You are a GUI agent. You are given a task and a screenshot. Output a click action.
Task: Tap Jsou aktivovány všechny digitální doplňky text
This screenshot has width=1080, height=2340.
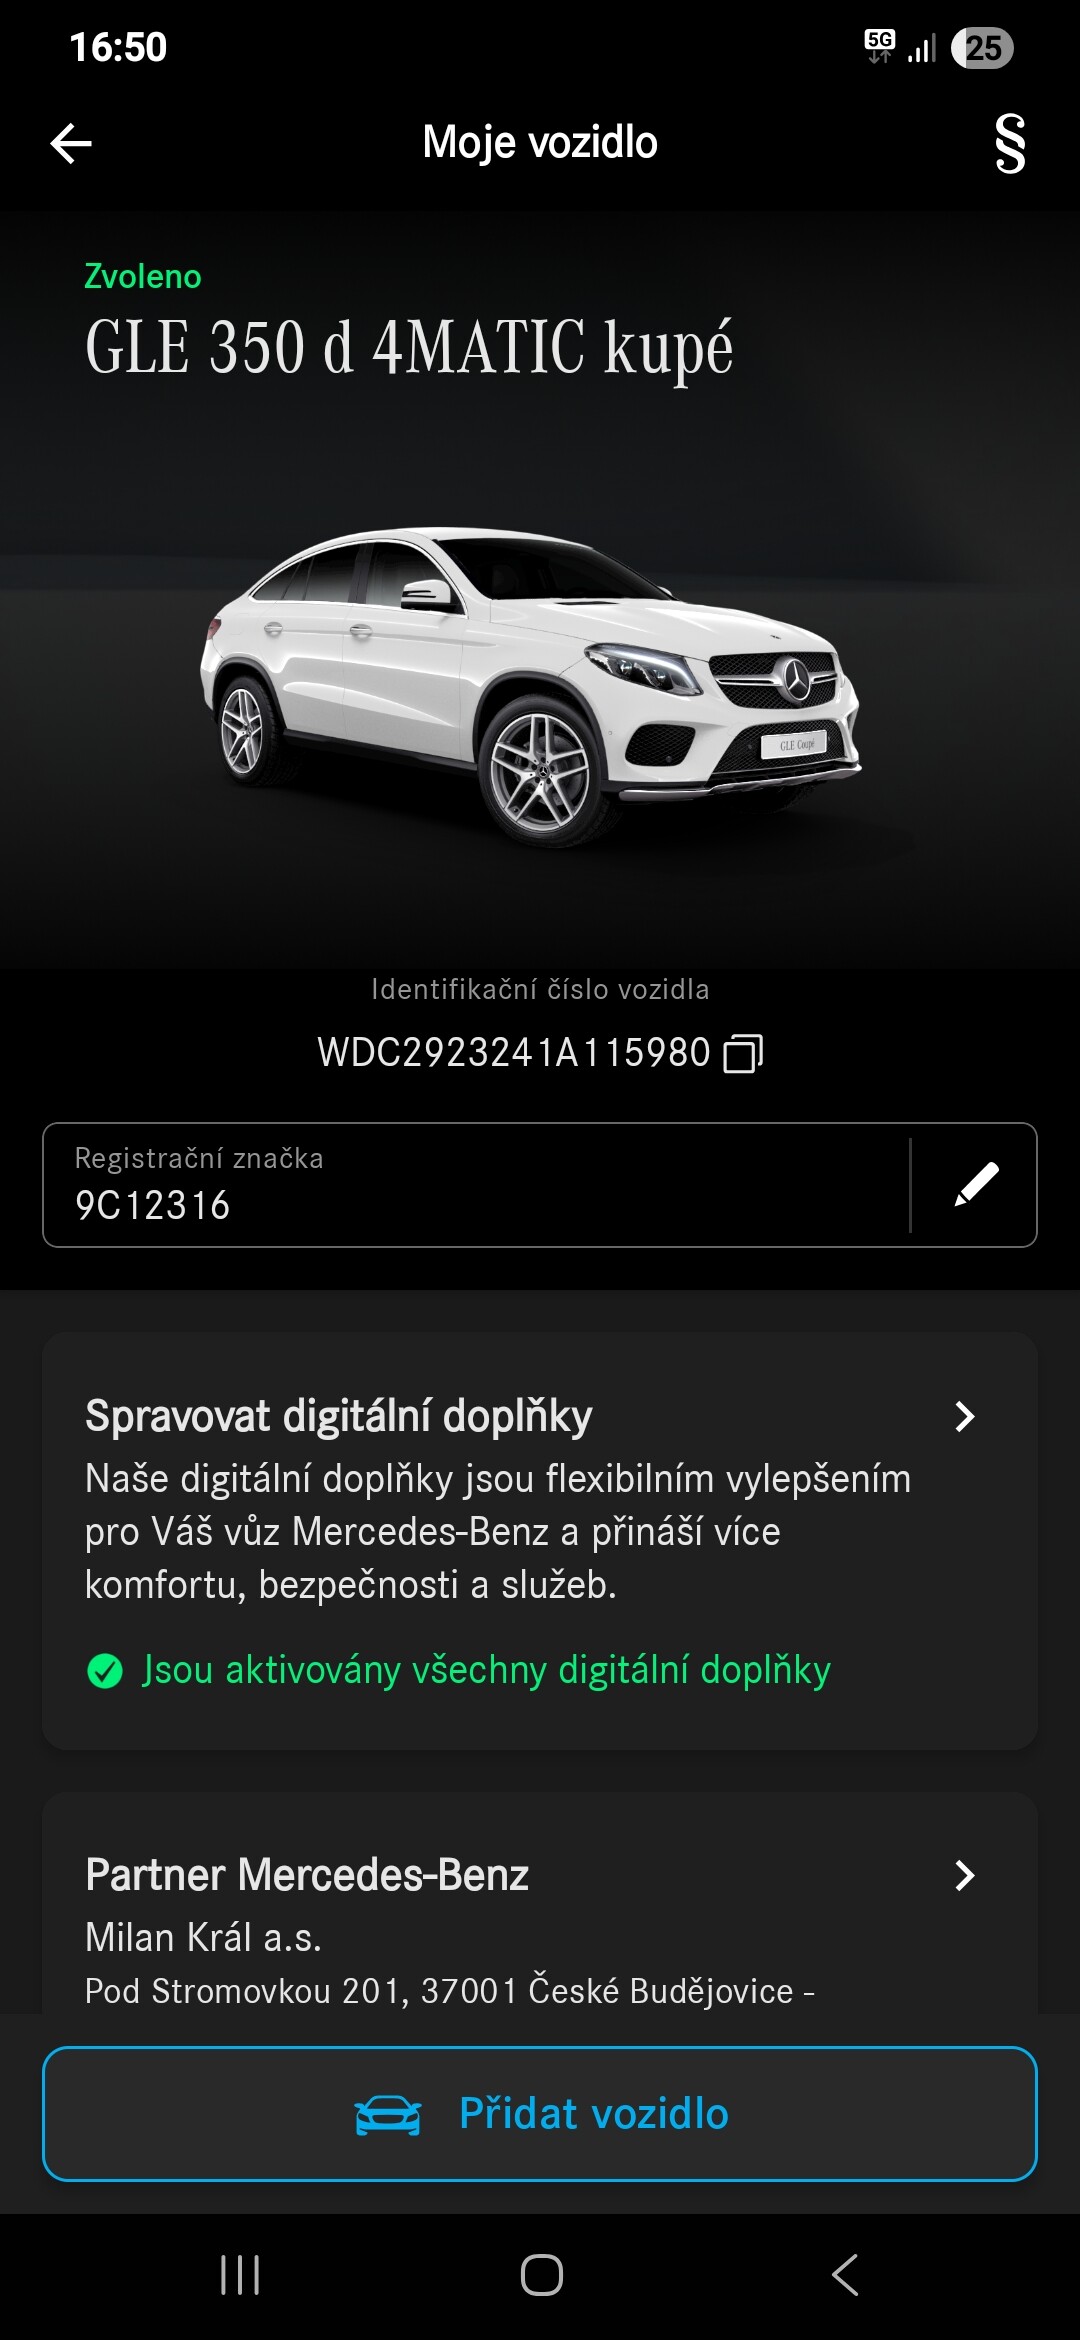486,1670
